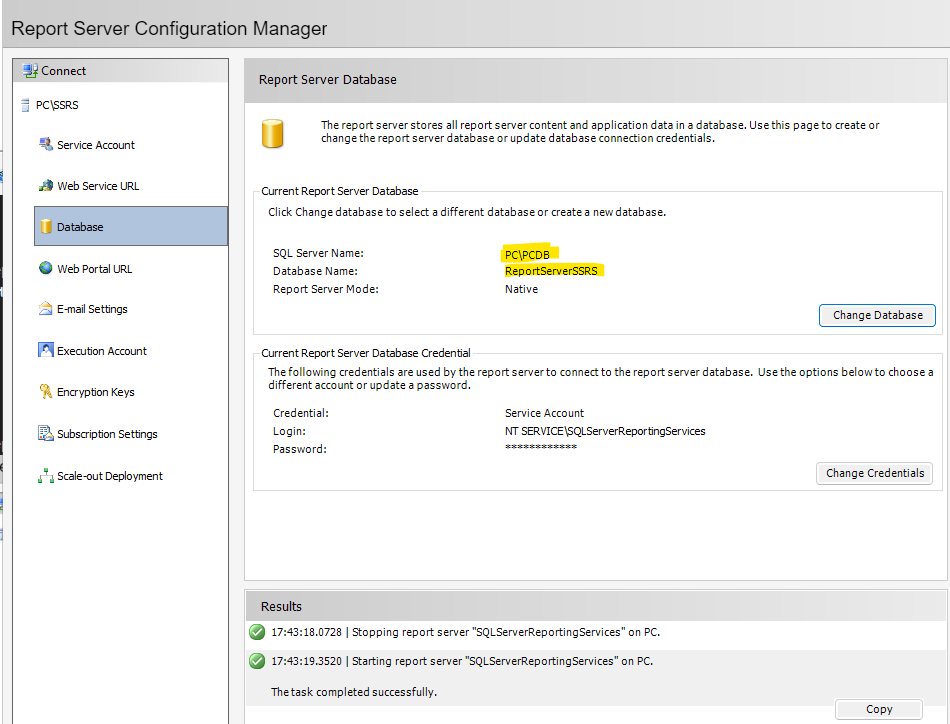Select the PC\SSRS server node
The width and height of the screenshot is (950, 724).
tap(57, 105)
